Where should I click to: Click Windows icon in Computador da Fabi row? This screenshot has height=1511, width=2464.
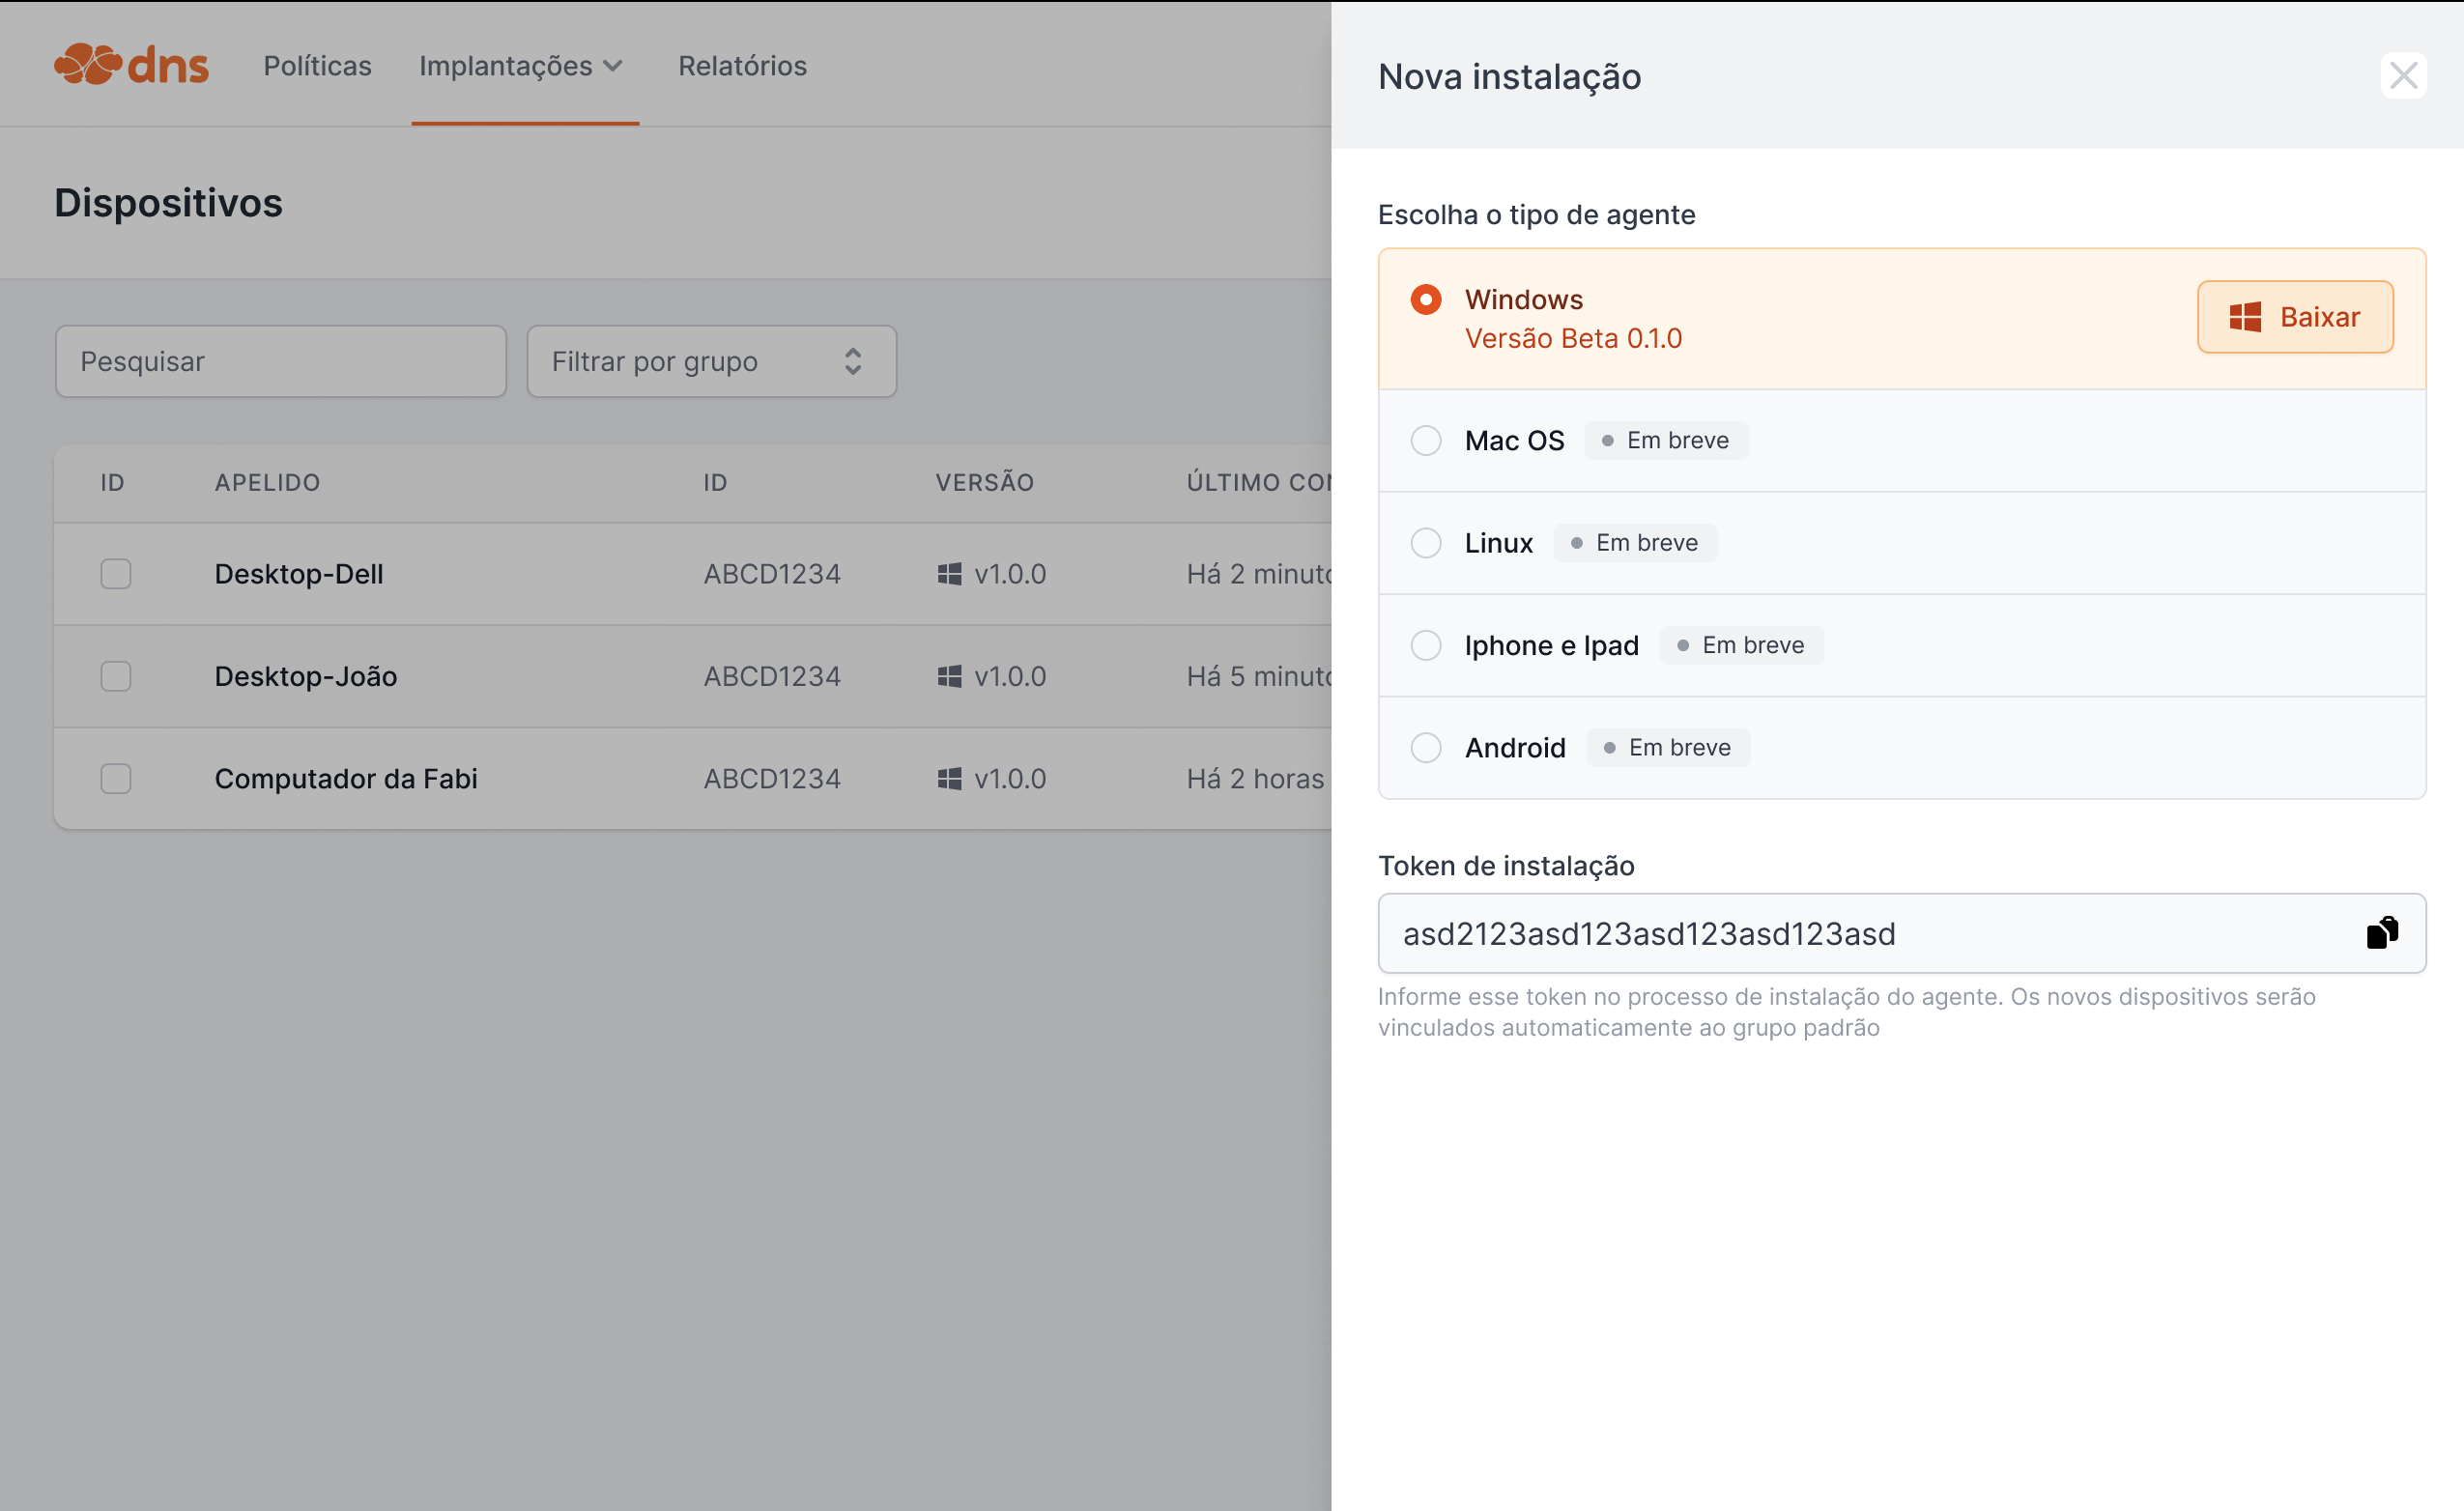(949, 778)
